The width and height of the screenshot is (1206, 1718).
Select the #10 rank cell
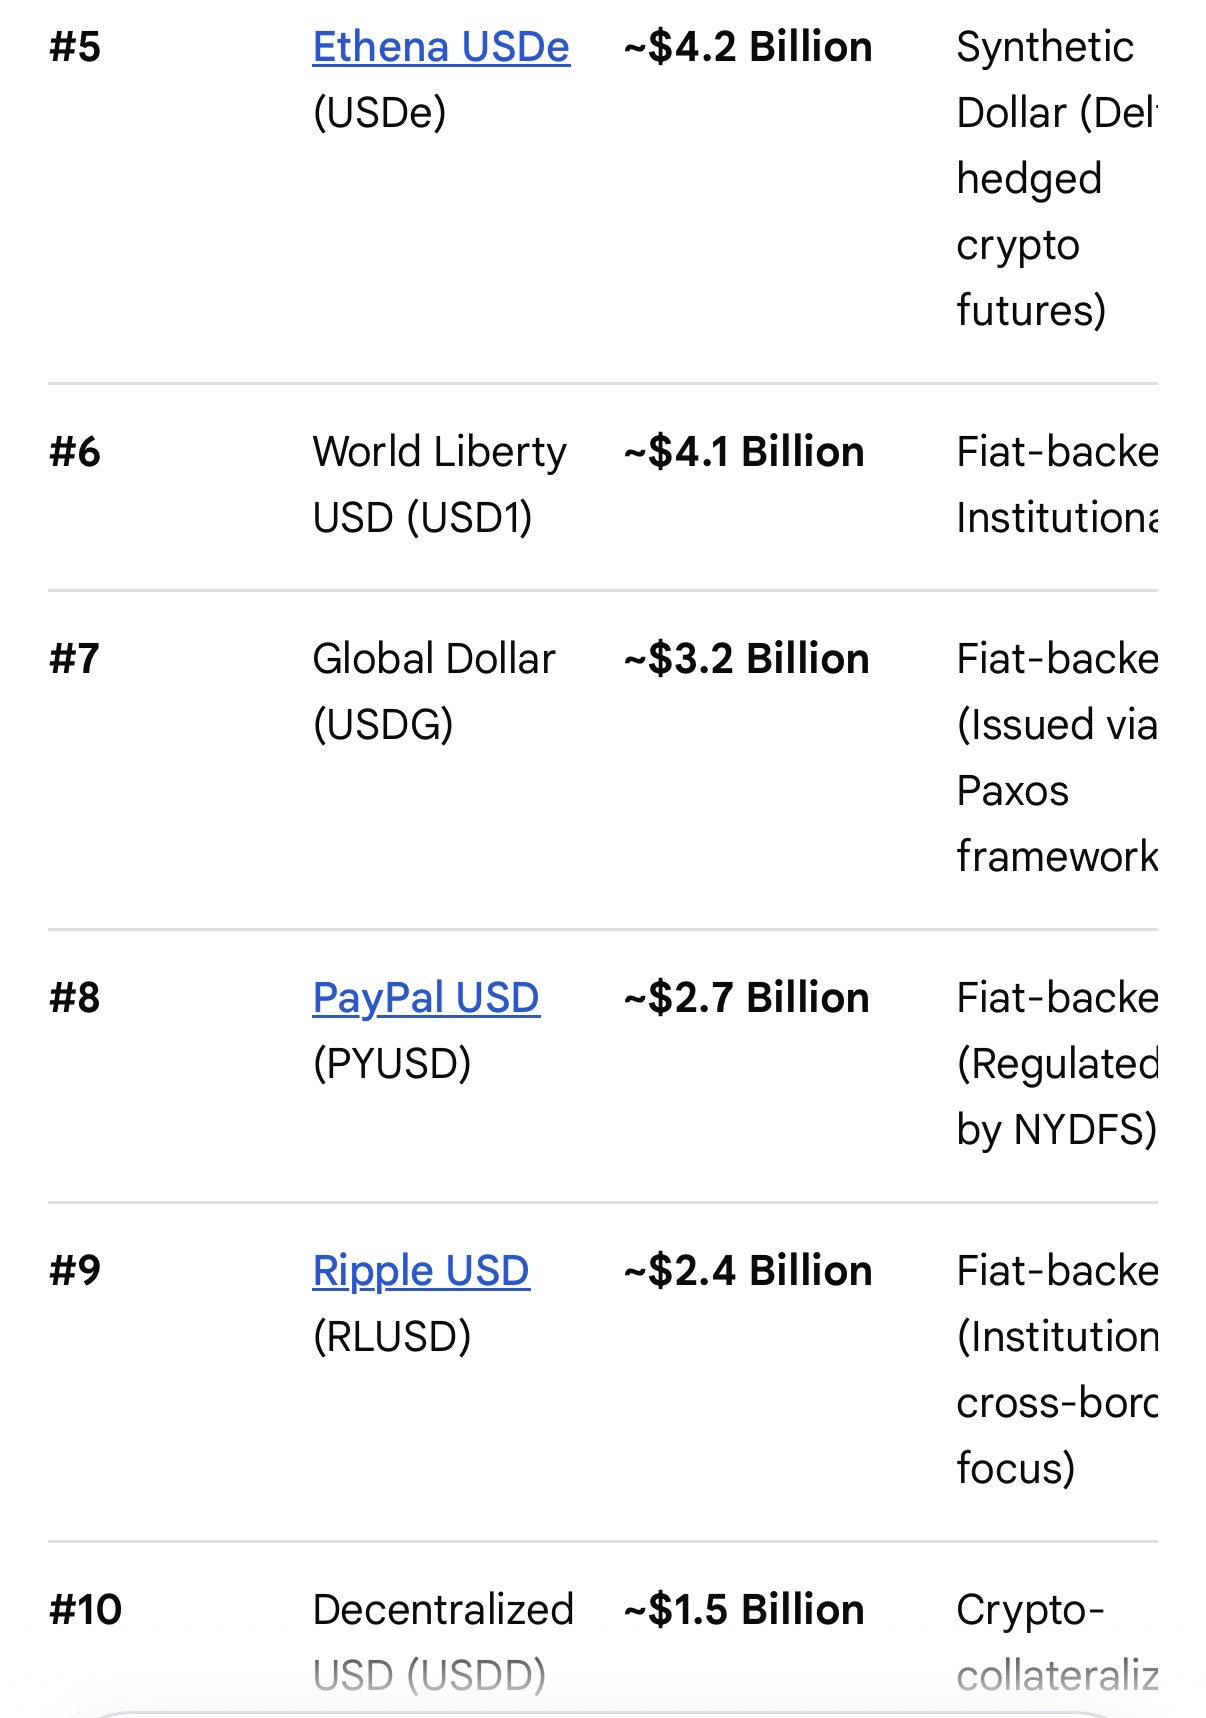point(85,1610)
